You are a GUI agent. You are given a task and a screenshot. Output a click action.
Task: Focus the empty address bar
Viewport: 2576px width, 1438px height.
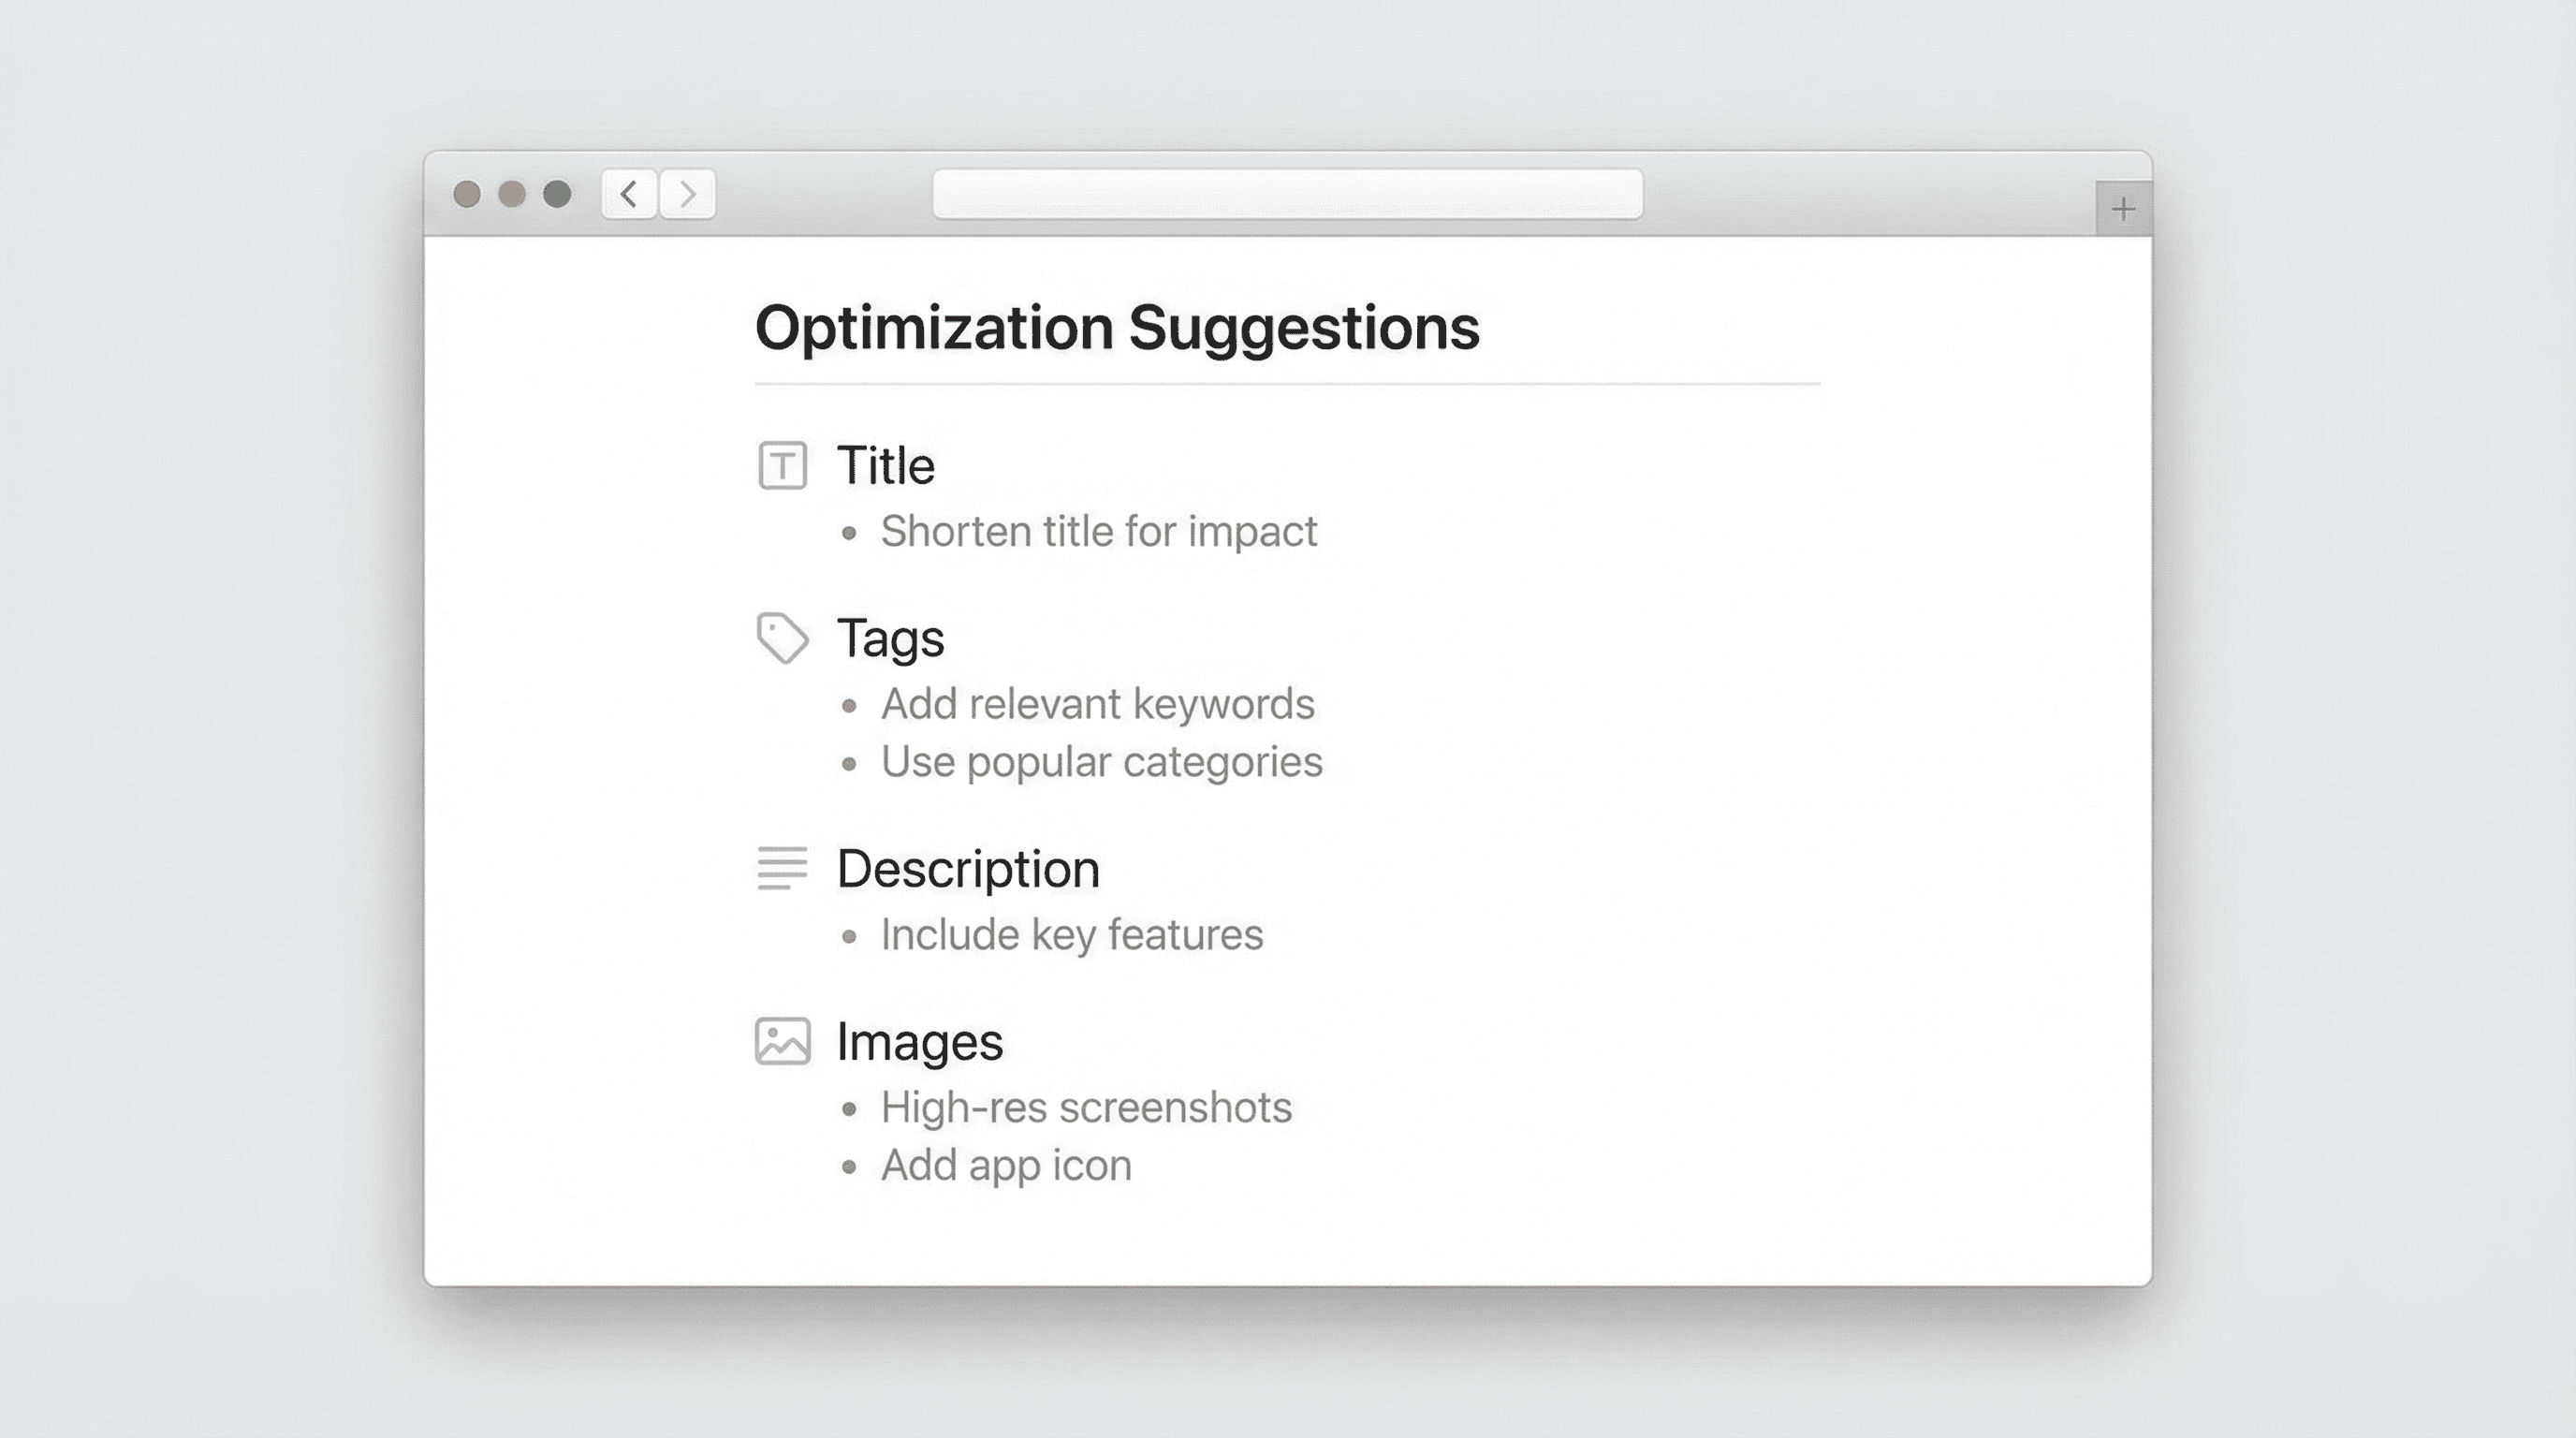pyautogui.click(x=1287, y=194)
